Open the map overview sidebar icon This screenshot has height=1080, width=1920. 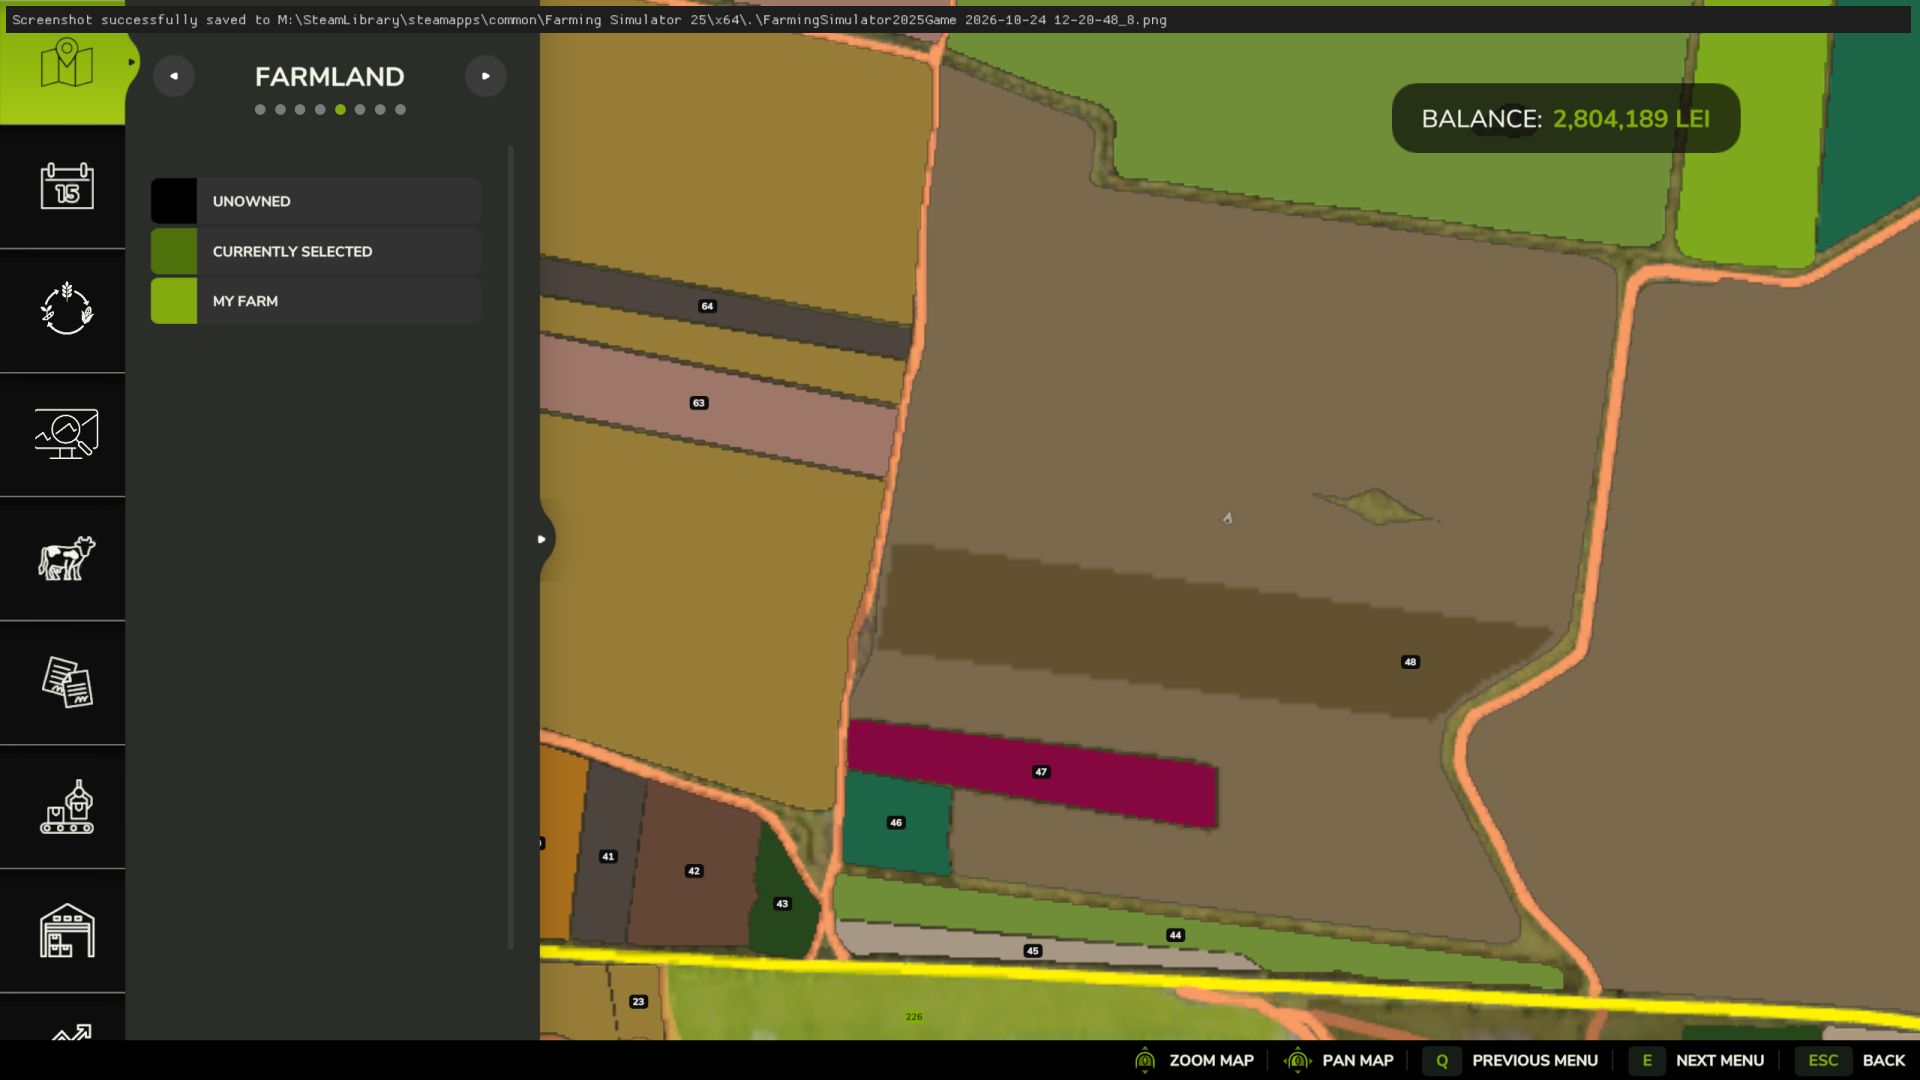[x=66, y=64]
